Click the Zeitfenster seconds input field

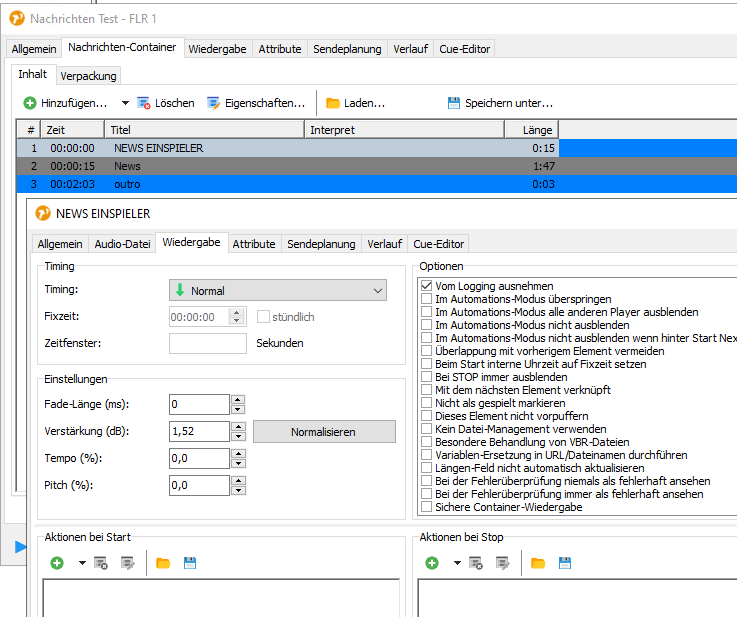pos(208,343)
